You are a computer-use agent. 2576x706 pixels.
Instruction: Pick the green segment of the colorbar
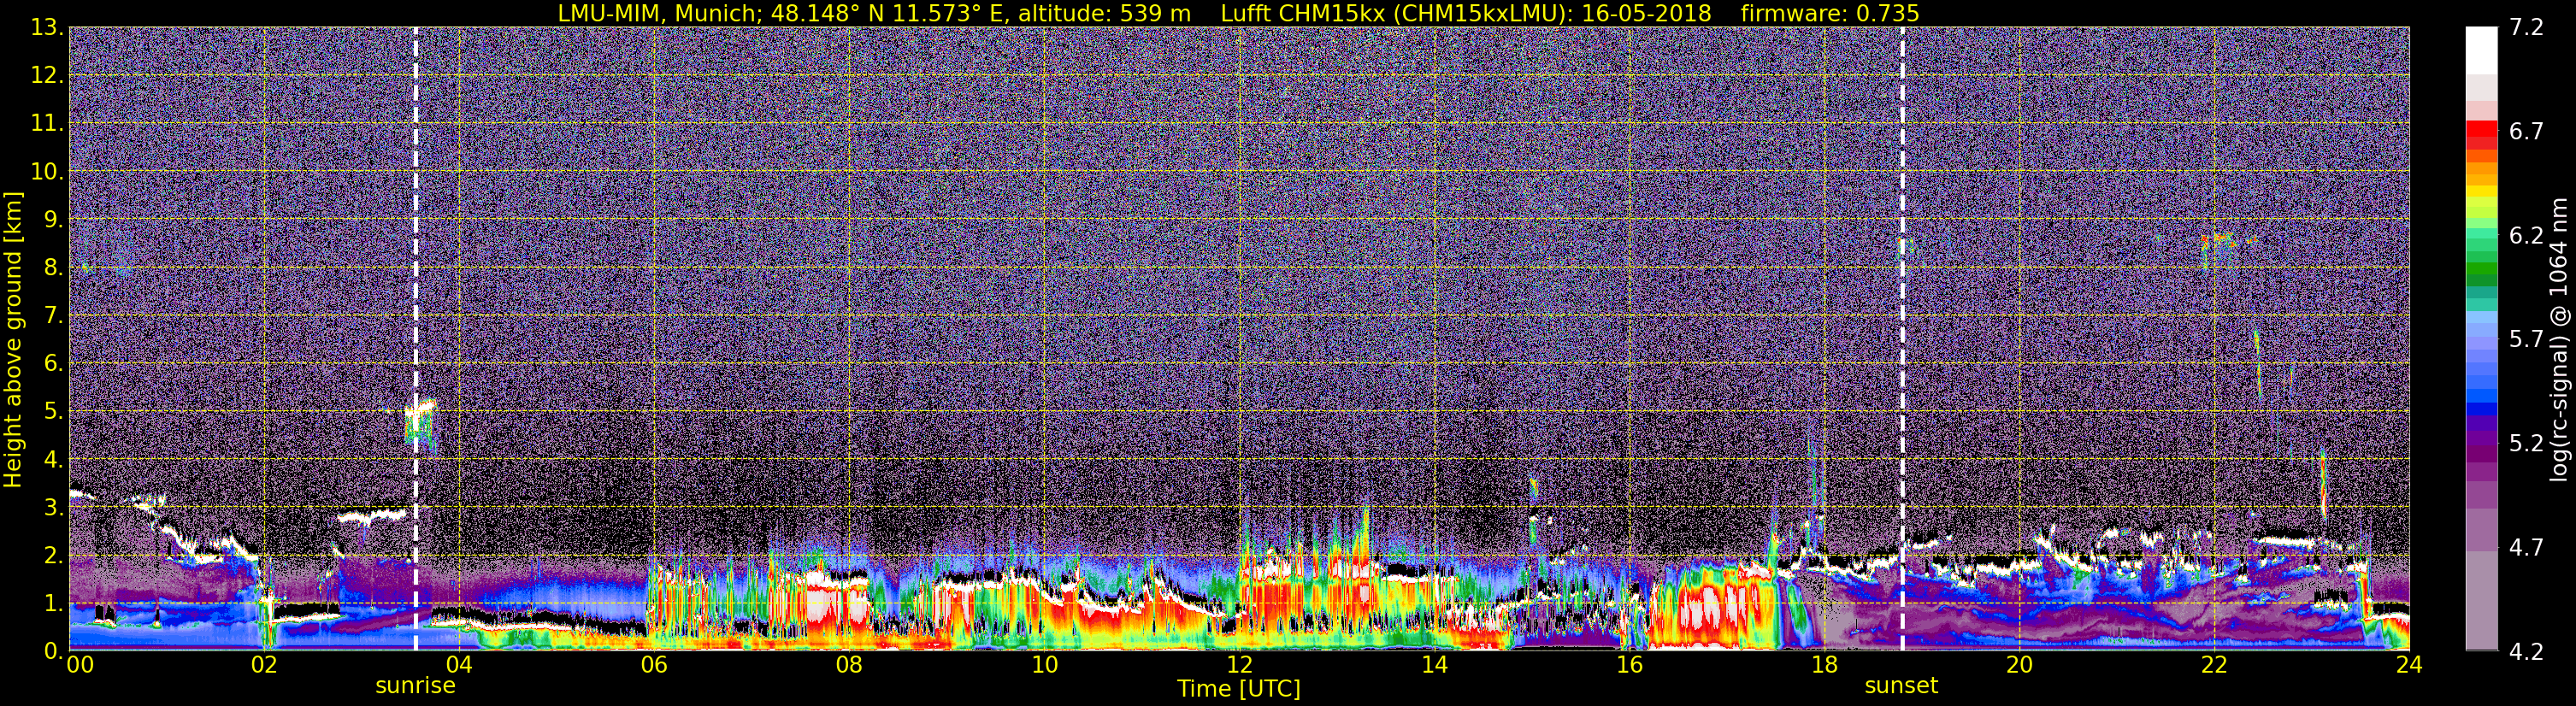coord(2481,270)
